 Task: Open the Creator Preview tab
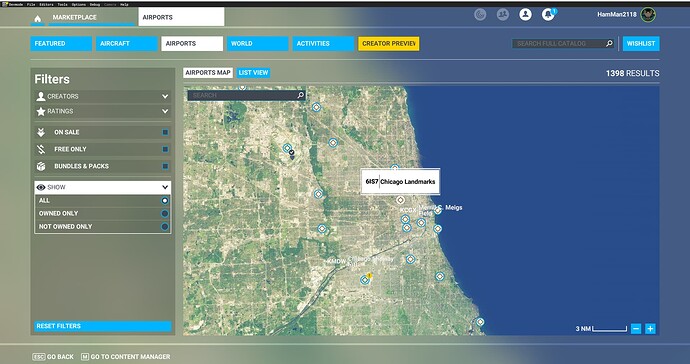(389, 44)
